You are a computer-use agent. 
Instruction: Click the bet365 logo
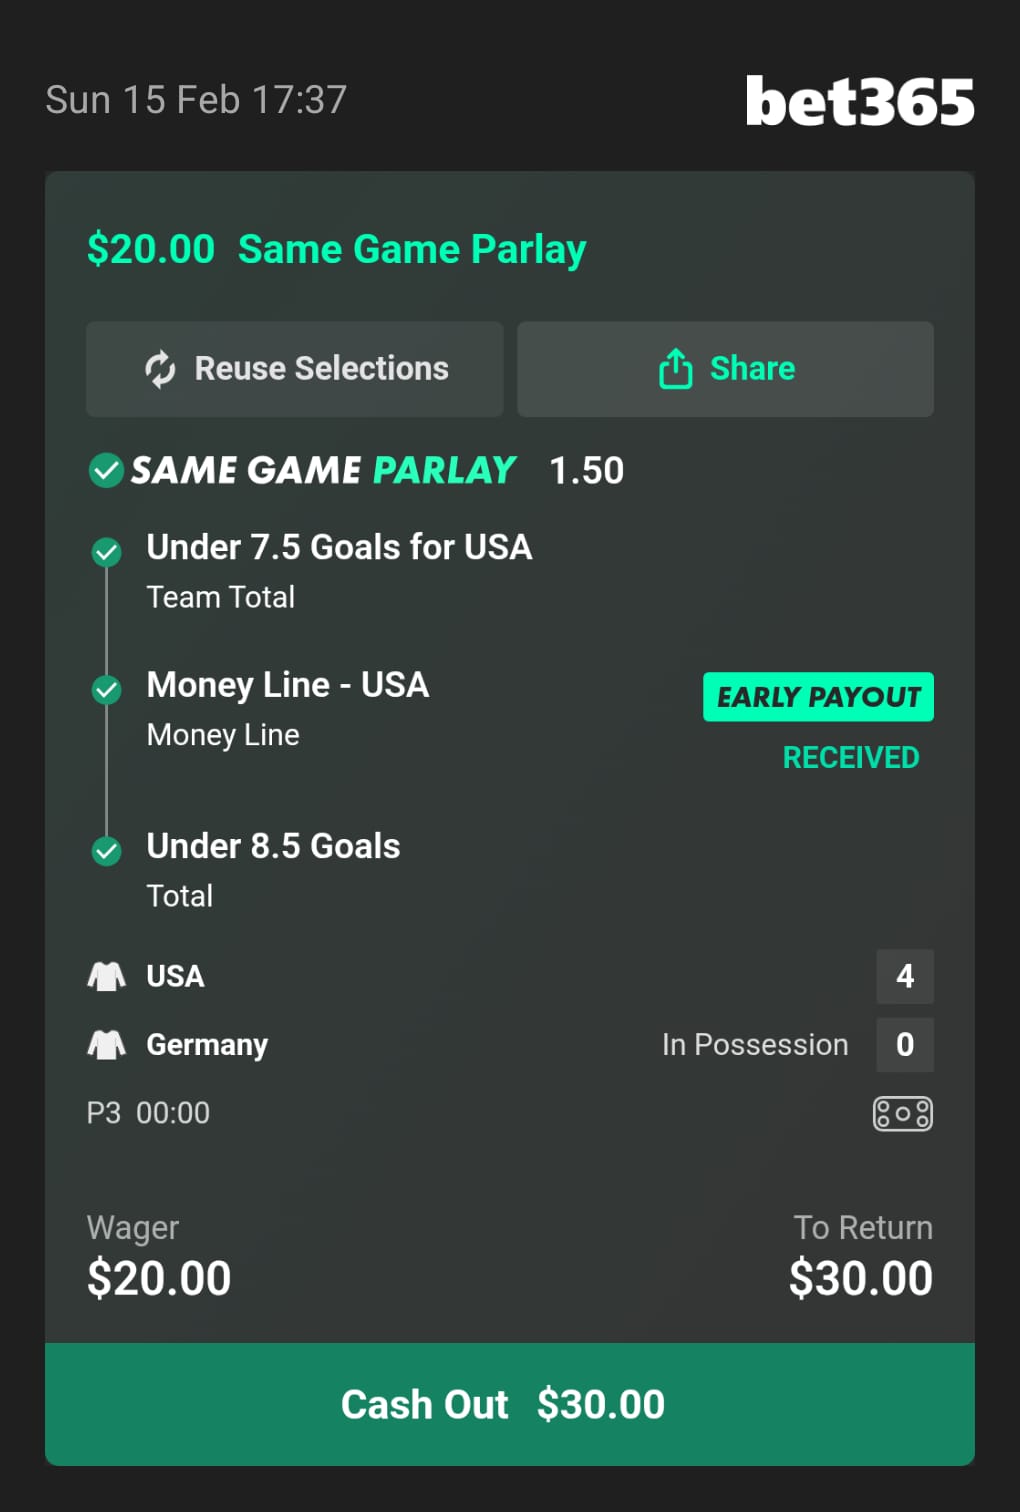point(859,101)
